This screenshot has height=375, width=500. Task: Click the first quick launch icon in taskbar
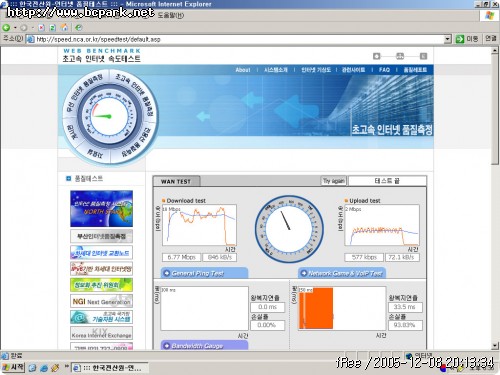(x=32, y=368)
